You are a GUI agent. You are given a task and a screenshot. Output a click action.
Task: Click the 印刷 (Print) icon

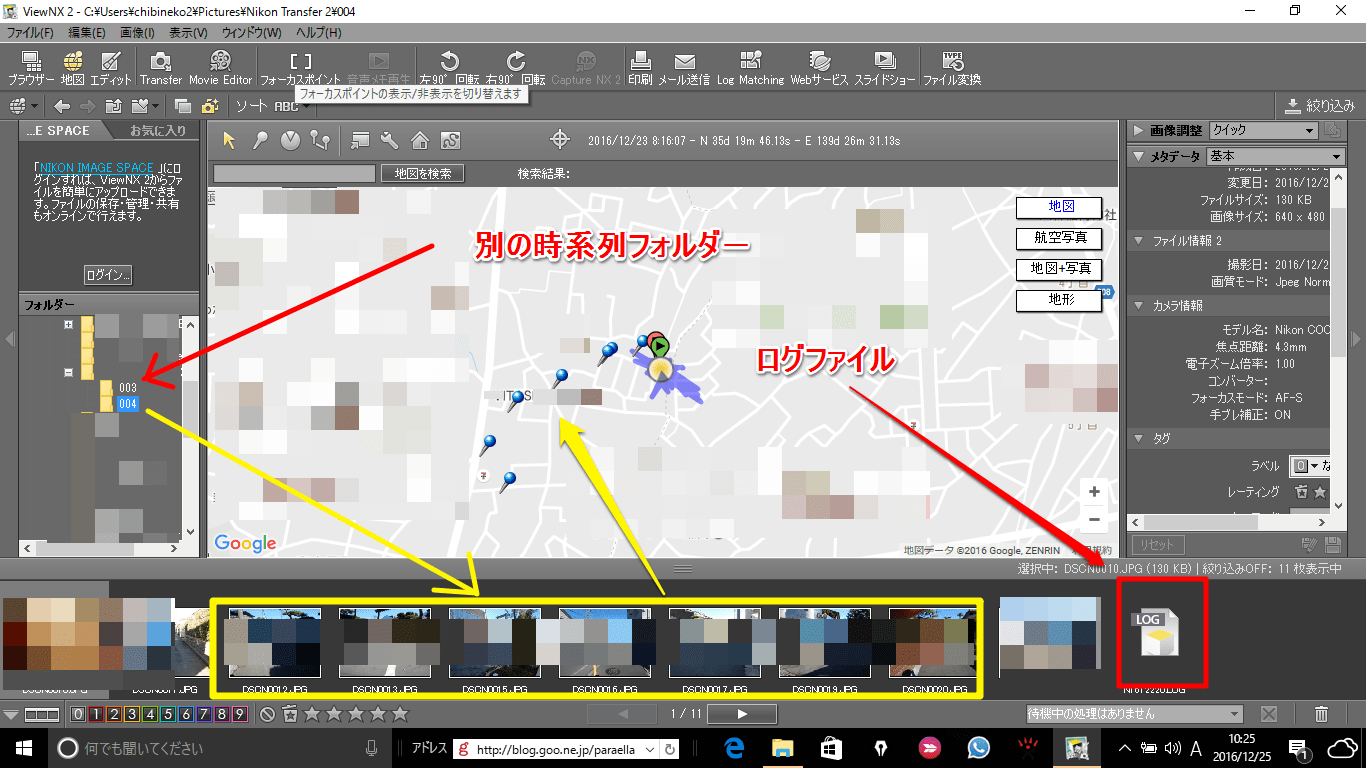(x=640, y=67)
